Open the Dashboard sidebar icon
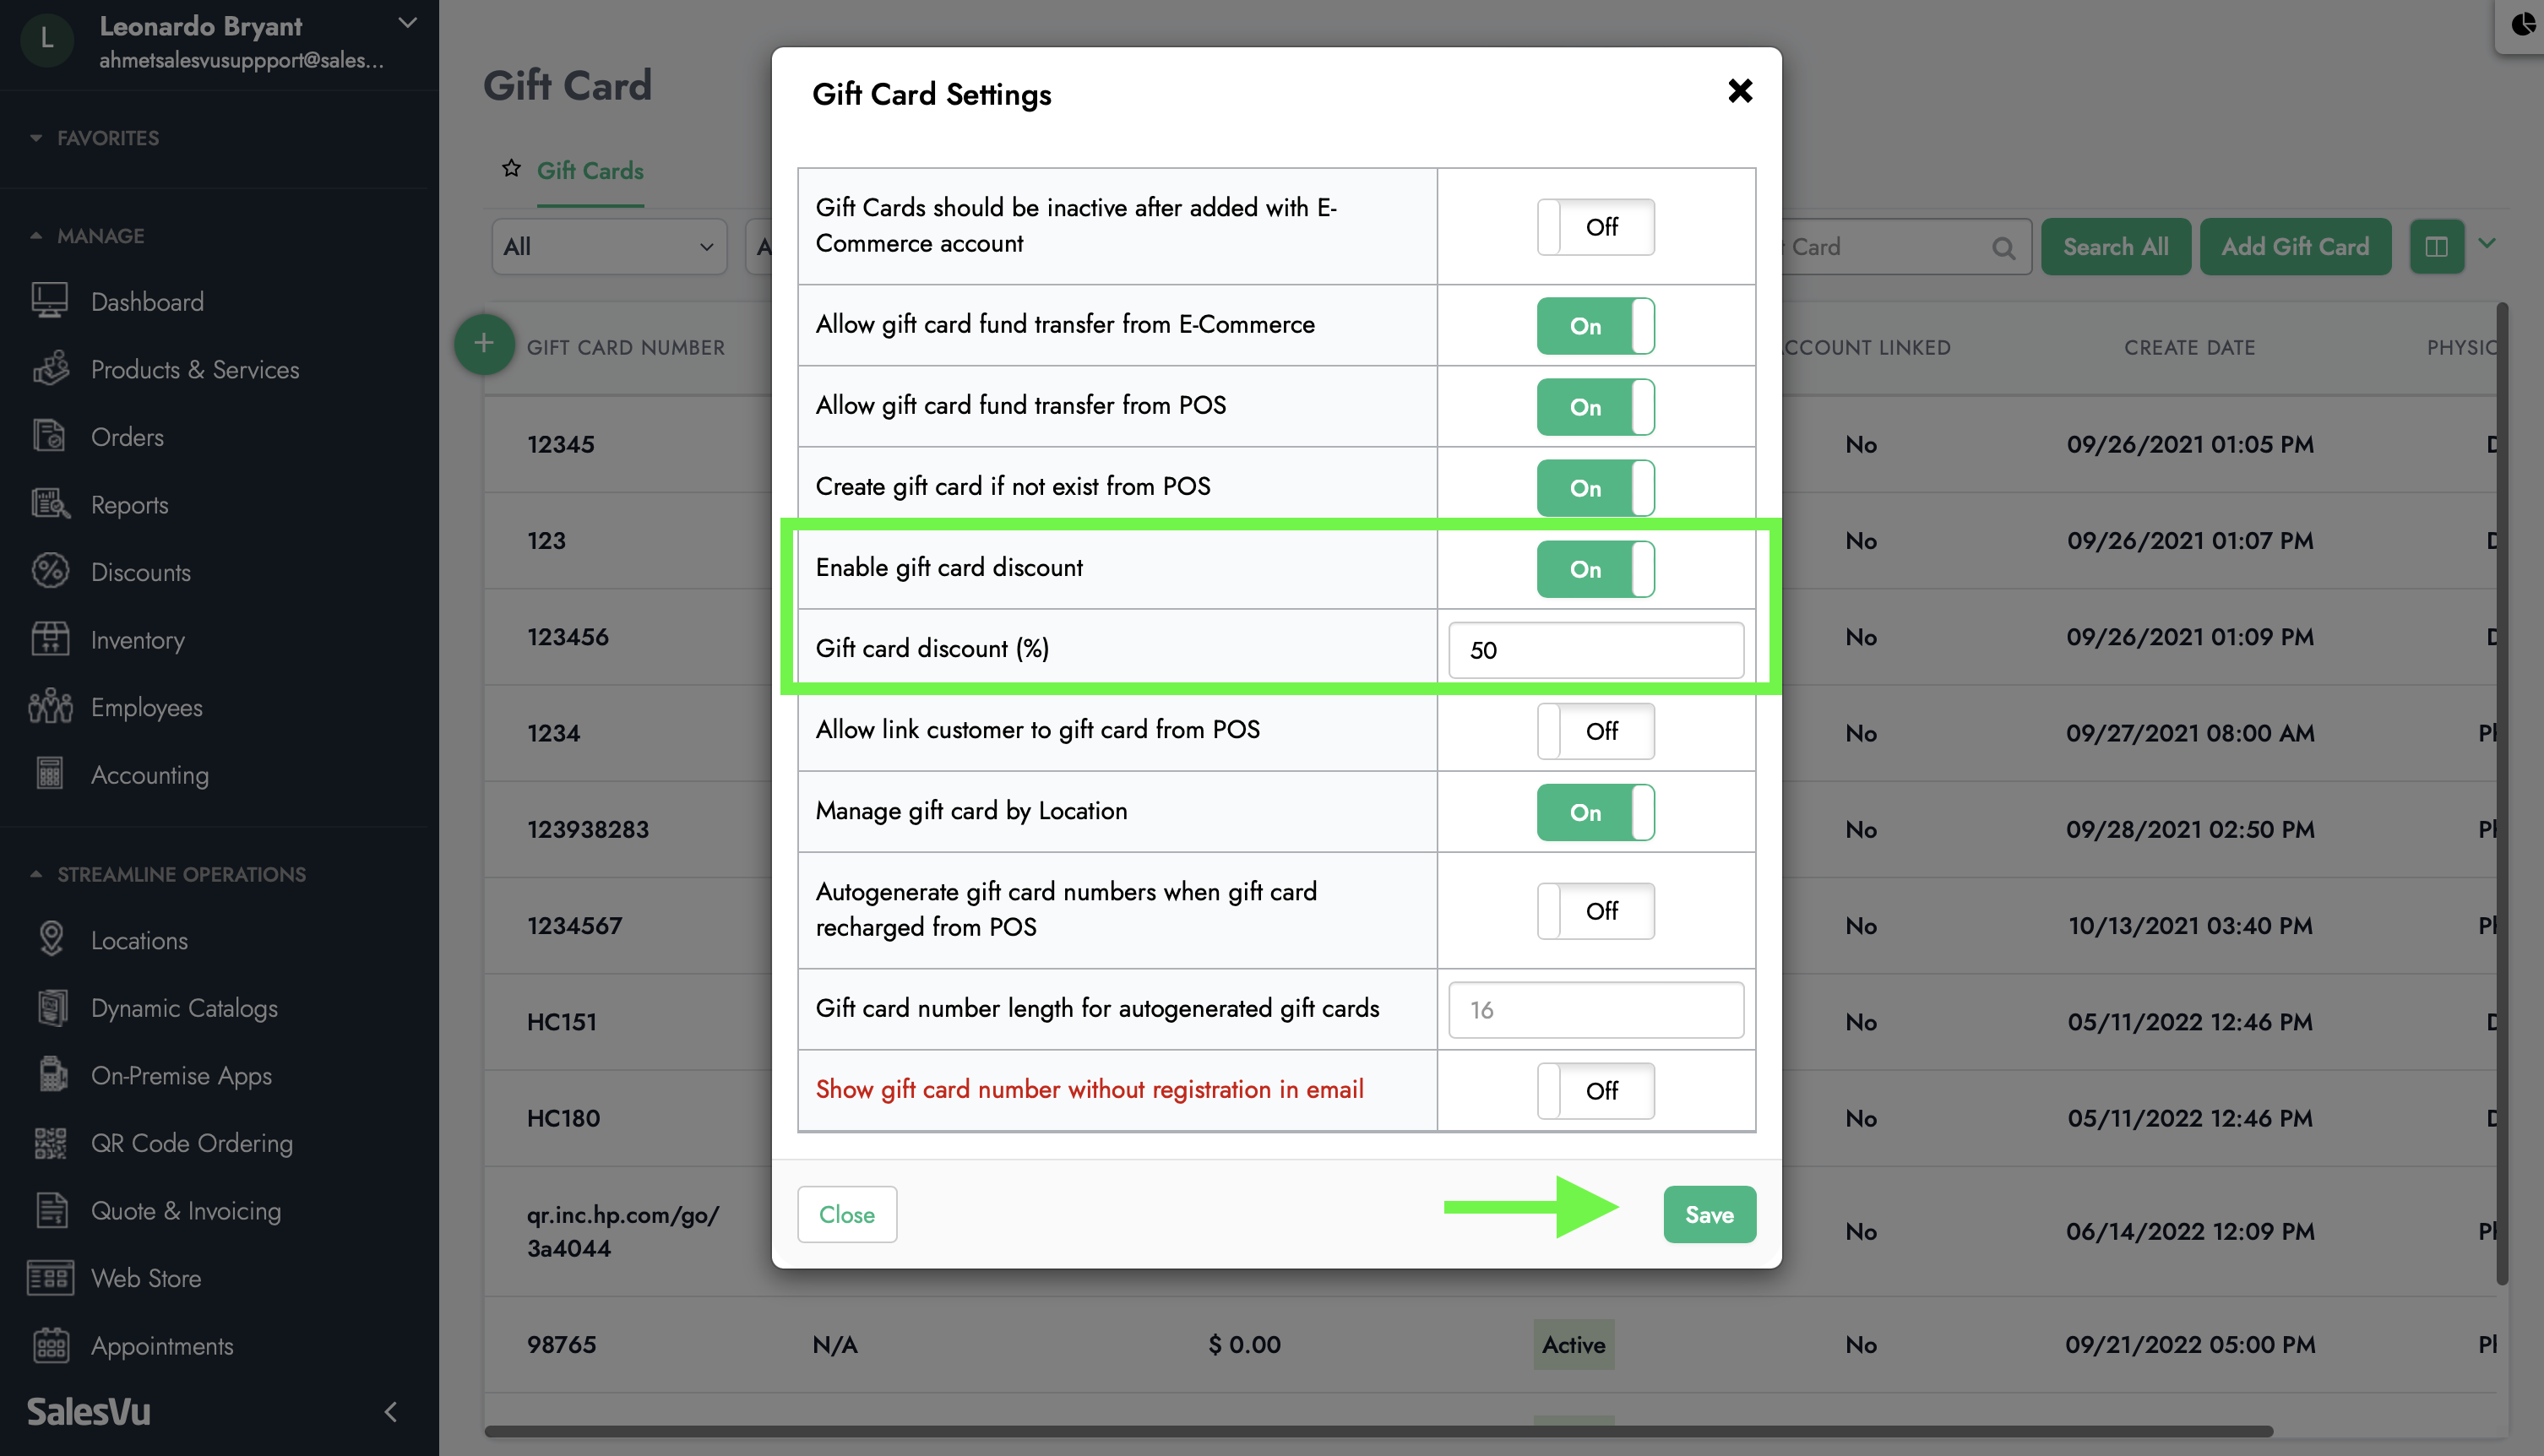 click(x=49, y=301)
